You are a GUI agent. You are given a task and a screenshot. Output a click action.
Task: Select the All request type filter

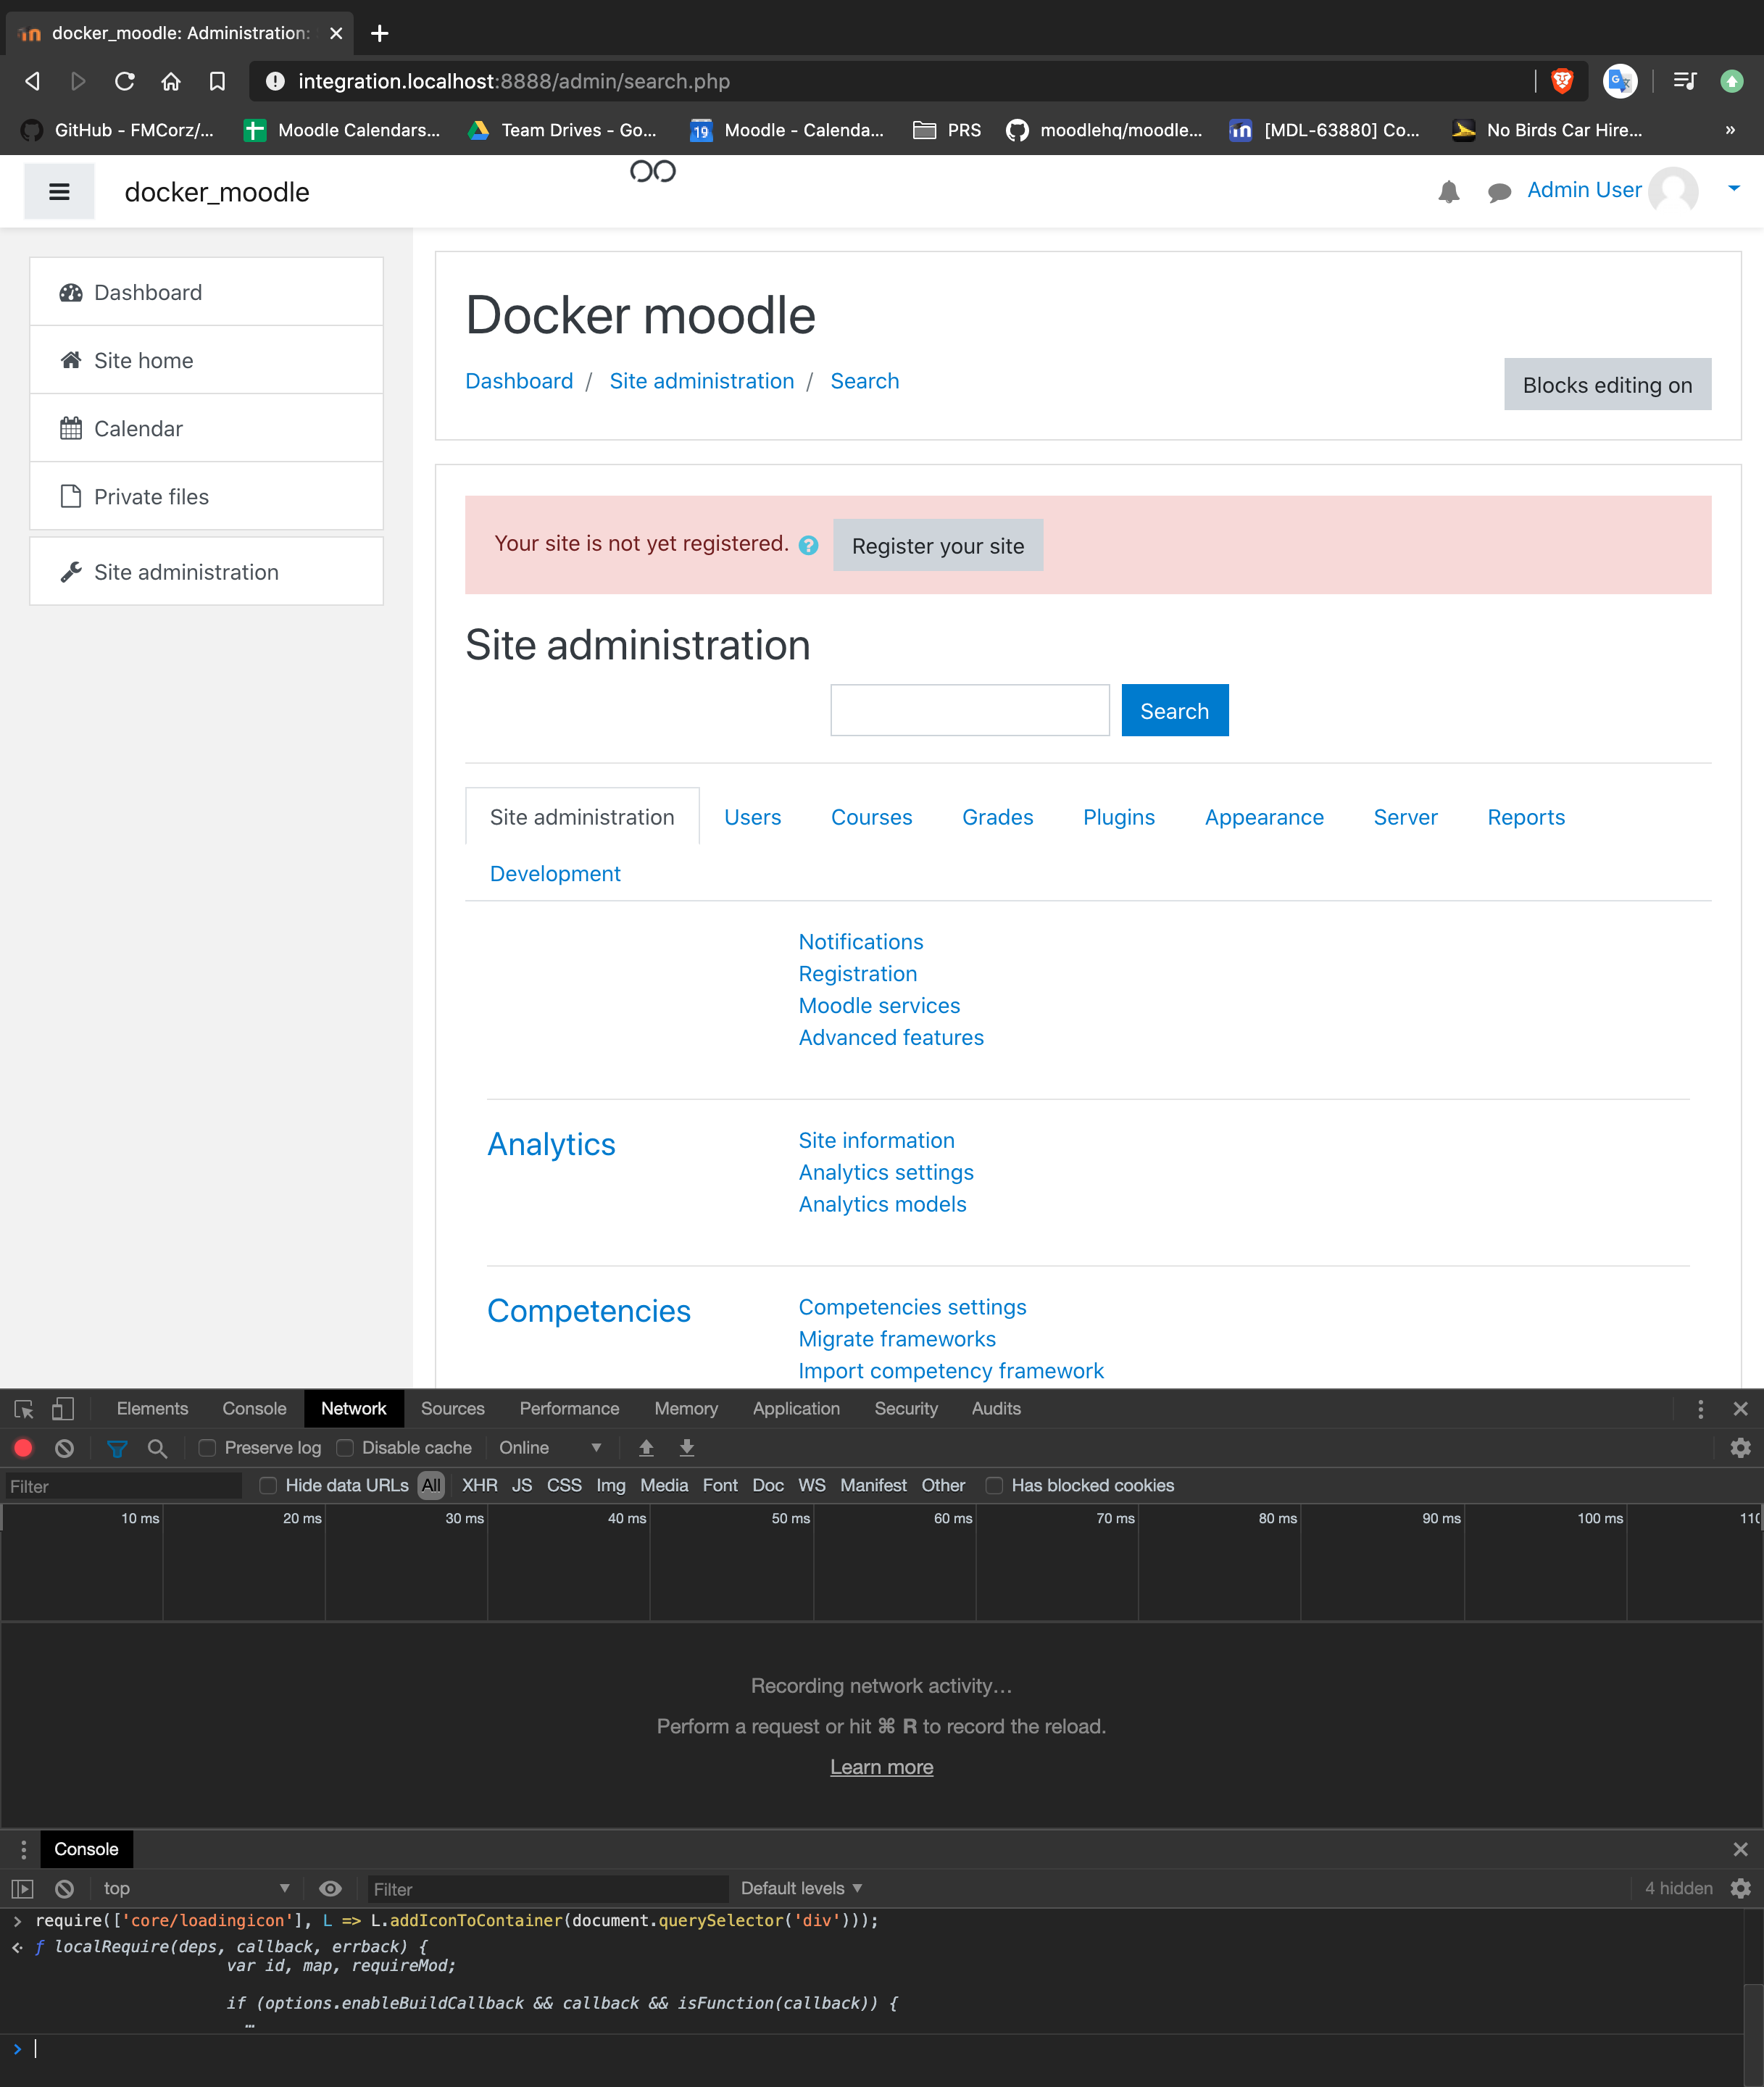click(x=431, y=1485)
